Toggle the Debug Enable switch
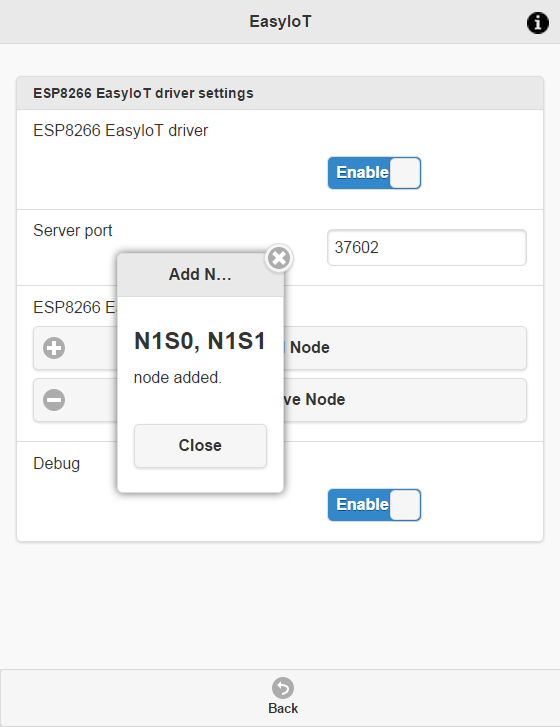The width and height of the screenshot is (560, 727). tap(375, 505)
